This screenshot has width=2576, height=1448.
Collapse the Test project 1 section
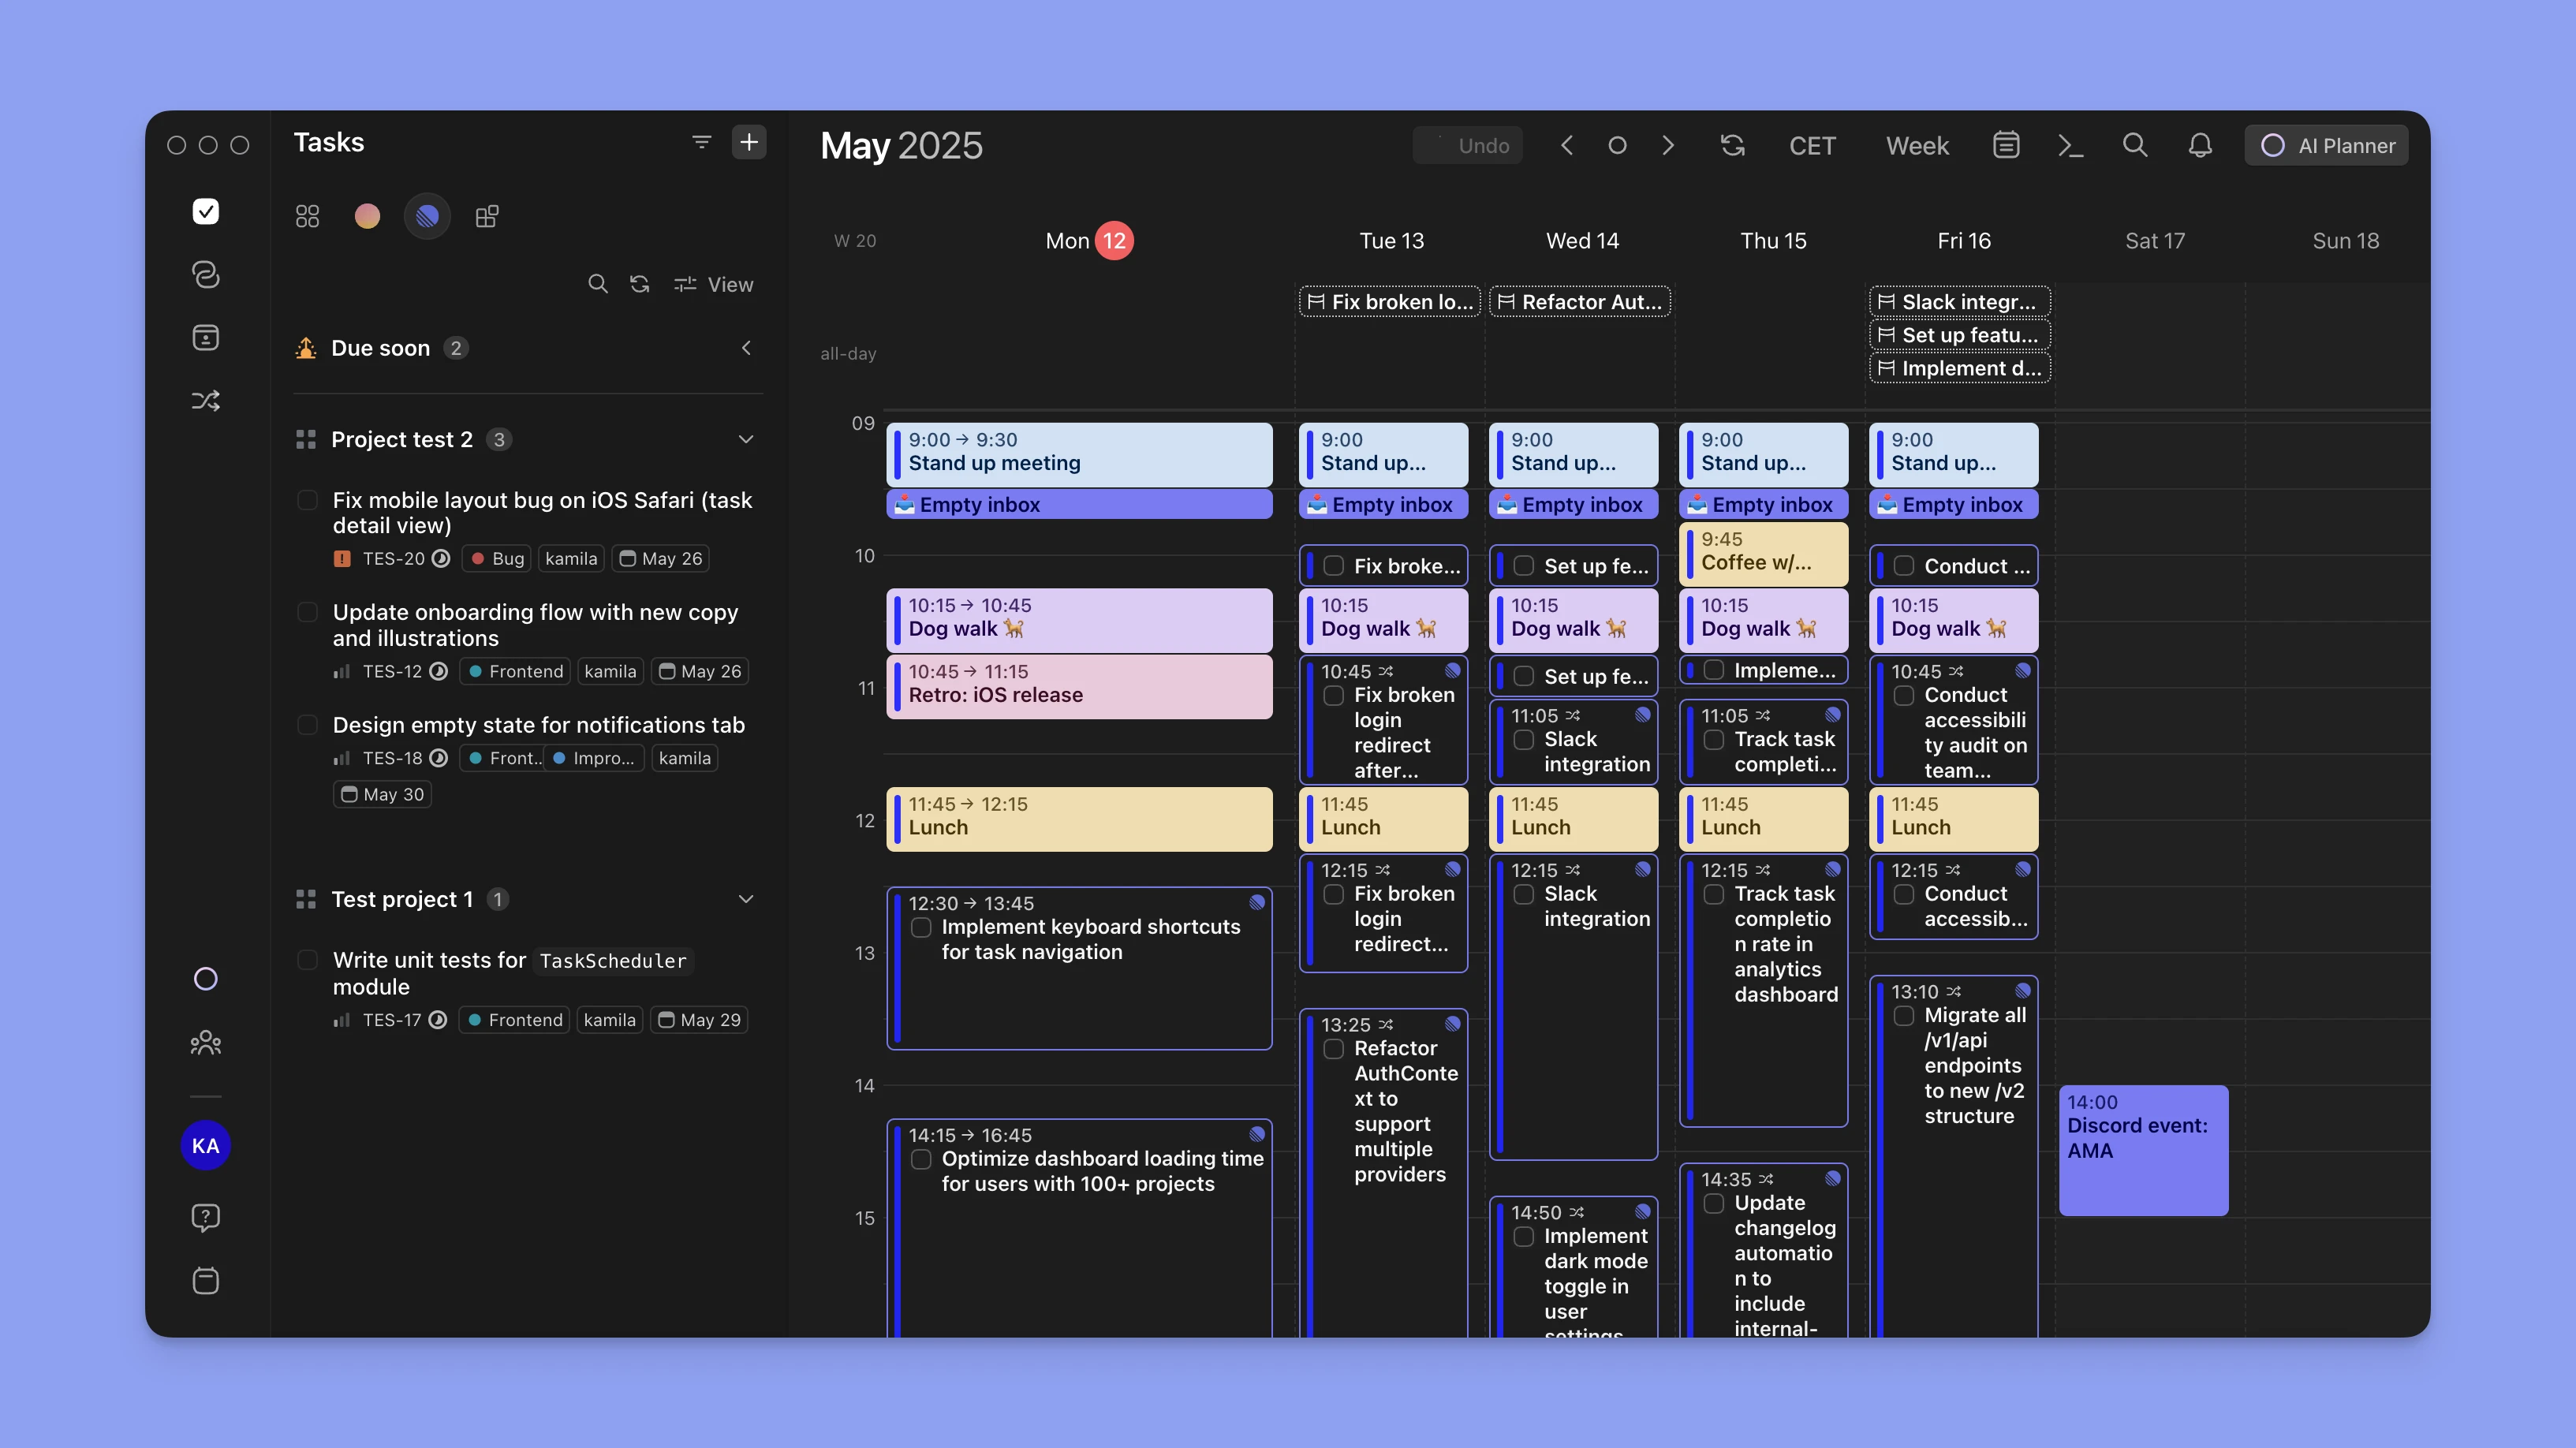click(x=746, y=899)
